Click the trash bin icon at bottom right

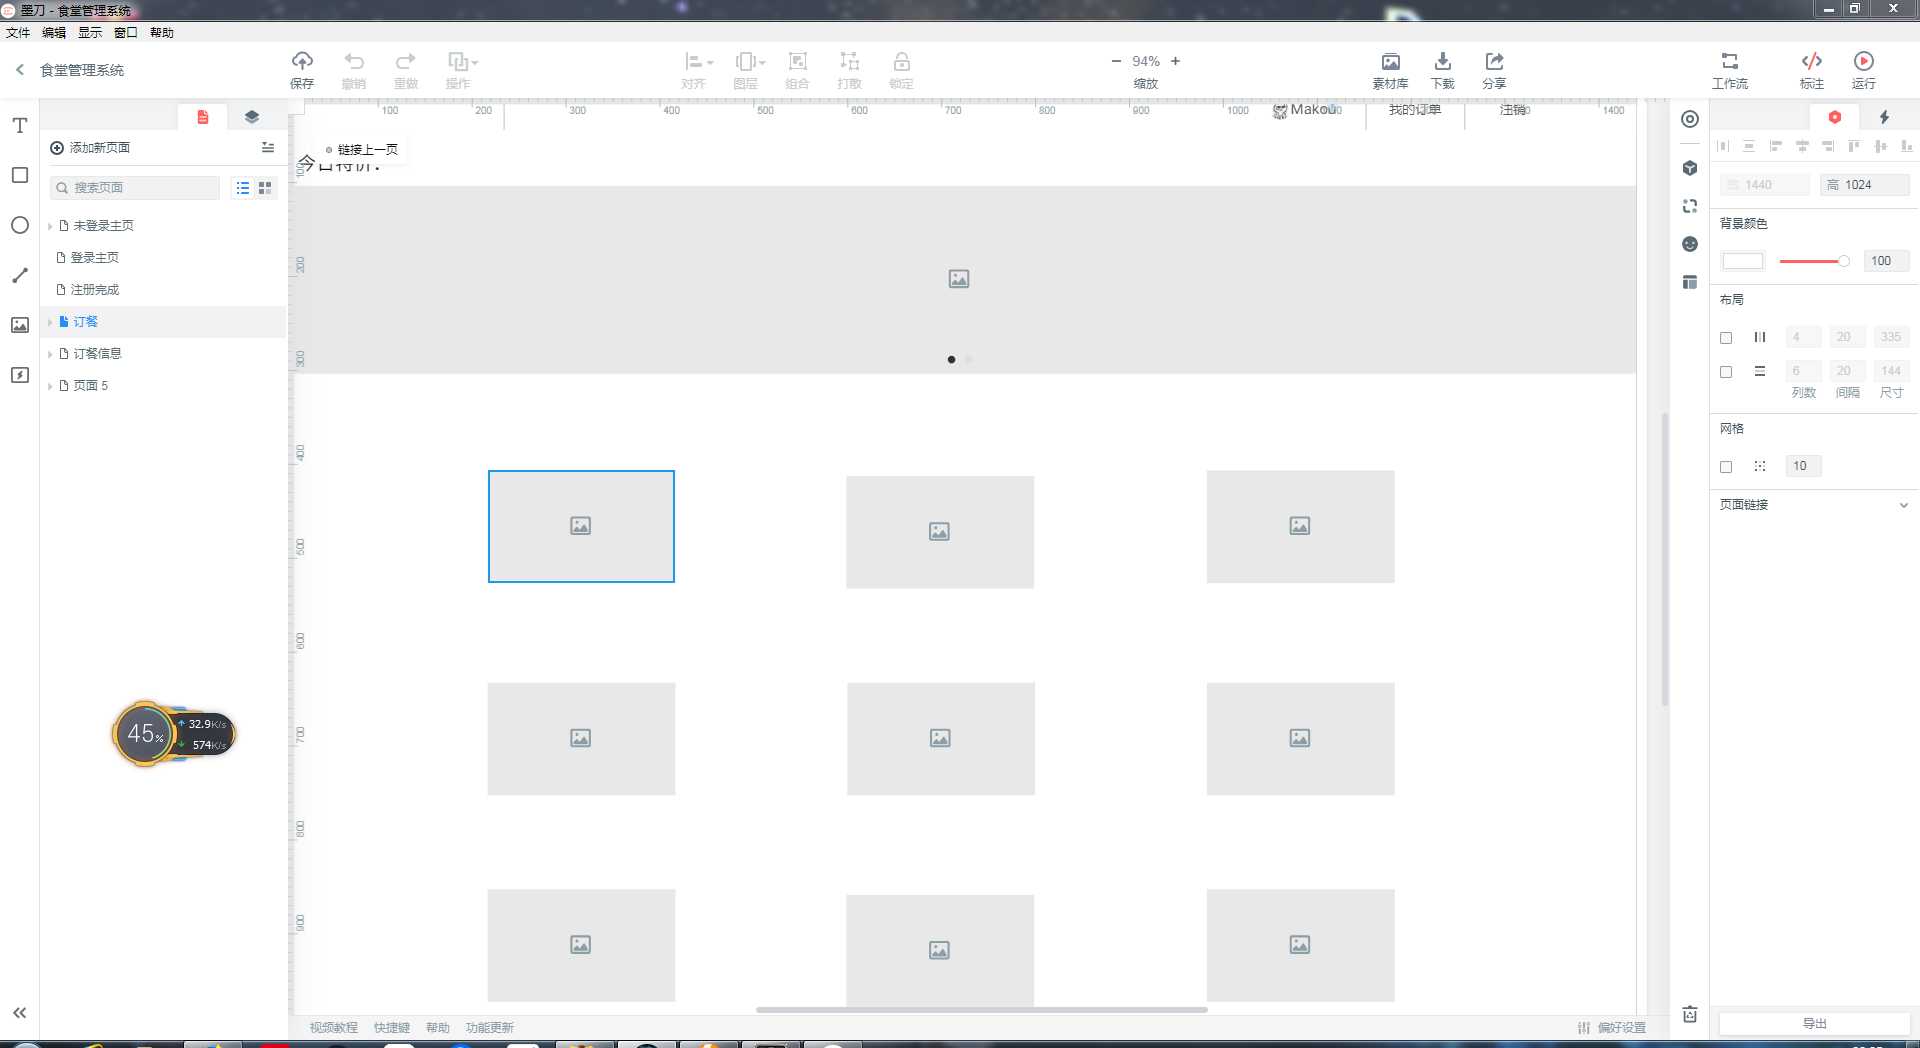1690,1014
